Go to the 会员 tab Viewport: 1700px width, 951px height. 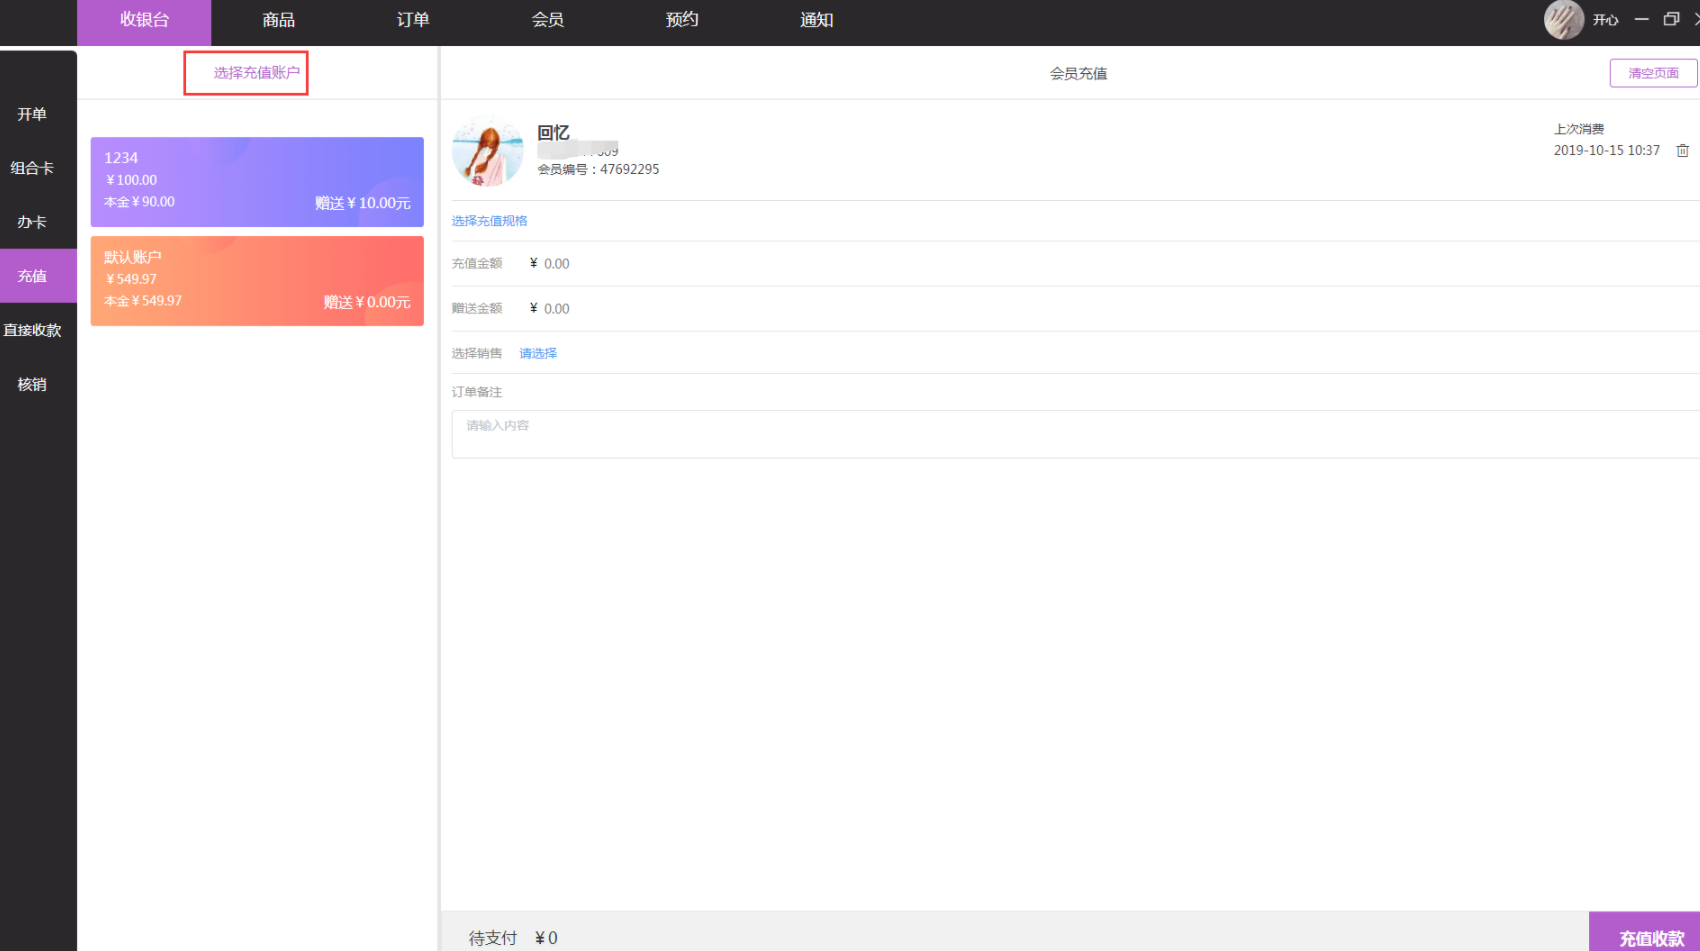[x=547, y=20]
